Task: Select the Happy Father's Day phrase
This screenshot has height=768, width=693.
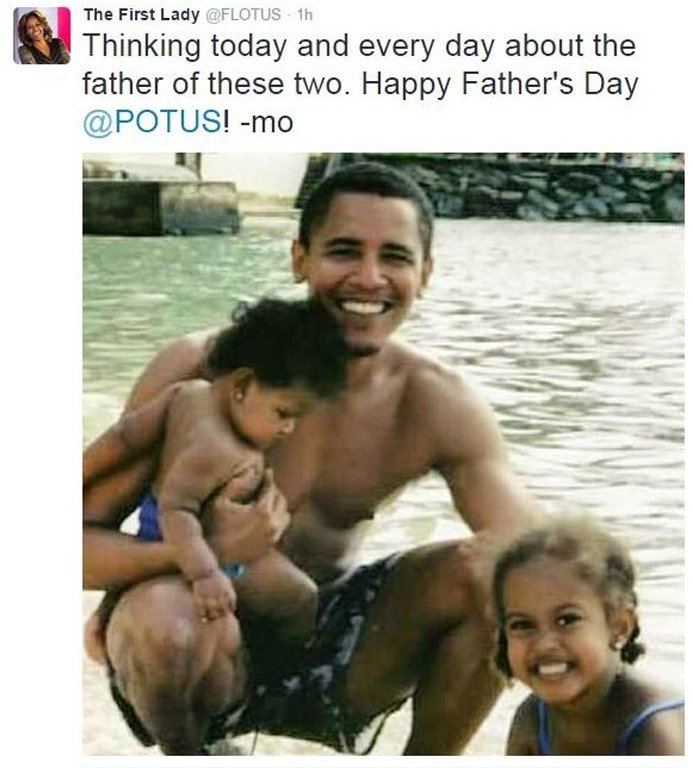Action: pos(500,83)
